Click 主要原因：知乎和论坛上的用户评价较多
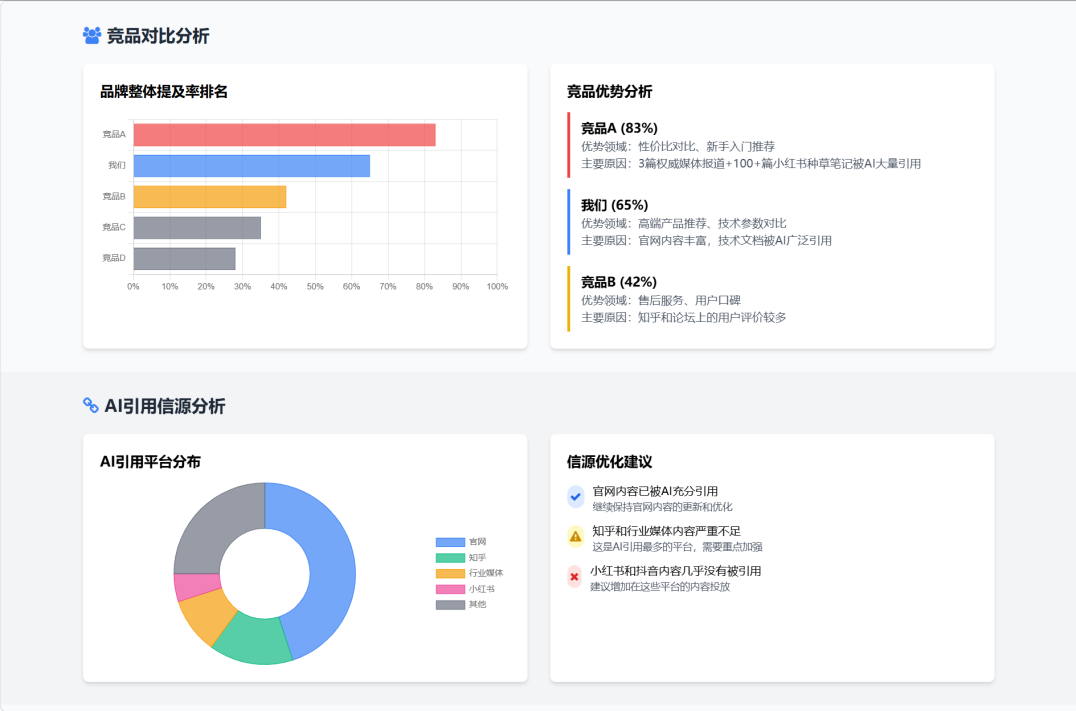The width and height of the screenshot is (1076, 711). [x=683, y=318]
